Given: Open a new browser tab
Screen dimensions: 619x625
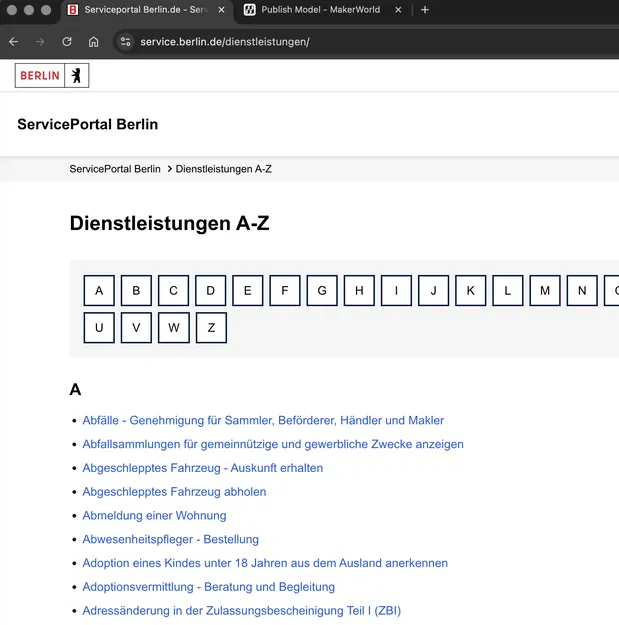Looking at the screenshot, I should 425,10.
